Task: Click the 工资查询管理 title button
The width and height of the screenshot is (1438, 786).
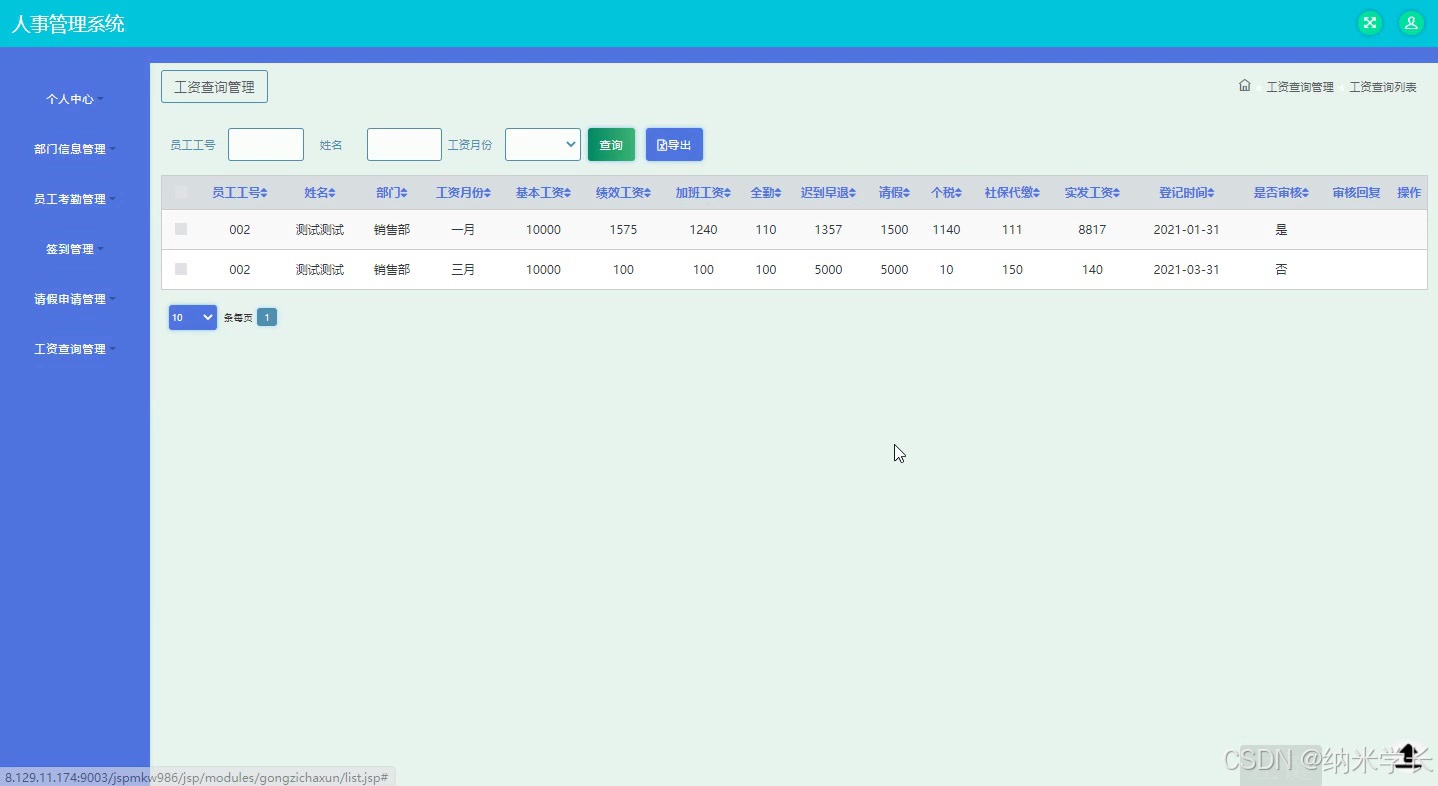Action: (x=214, y=87)
